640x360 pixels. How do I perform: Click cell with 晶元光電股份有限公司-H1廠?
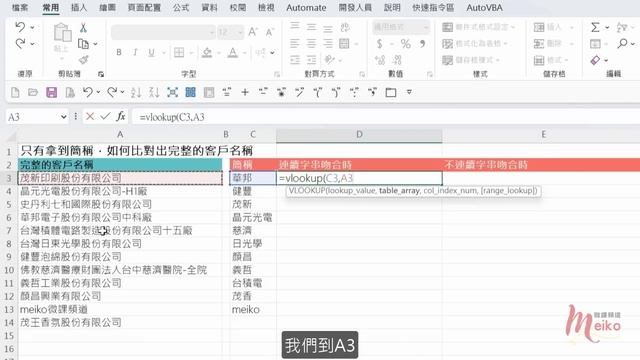pos(120,191)
